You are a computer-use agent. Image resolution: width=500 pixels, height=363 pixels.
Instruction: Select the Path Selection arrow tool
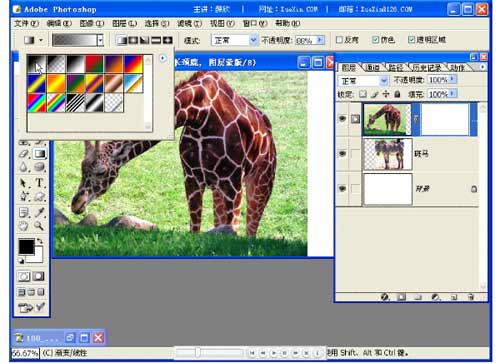coord(24,183)
